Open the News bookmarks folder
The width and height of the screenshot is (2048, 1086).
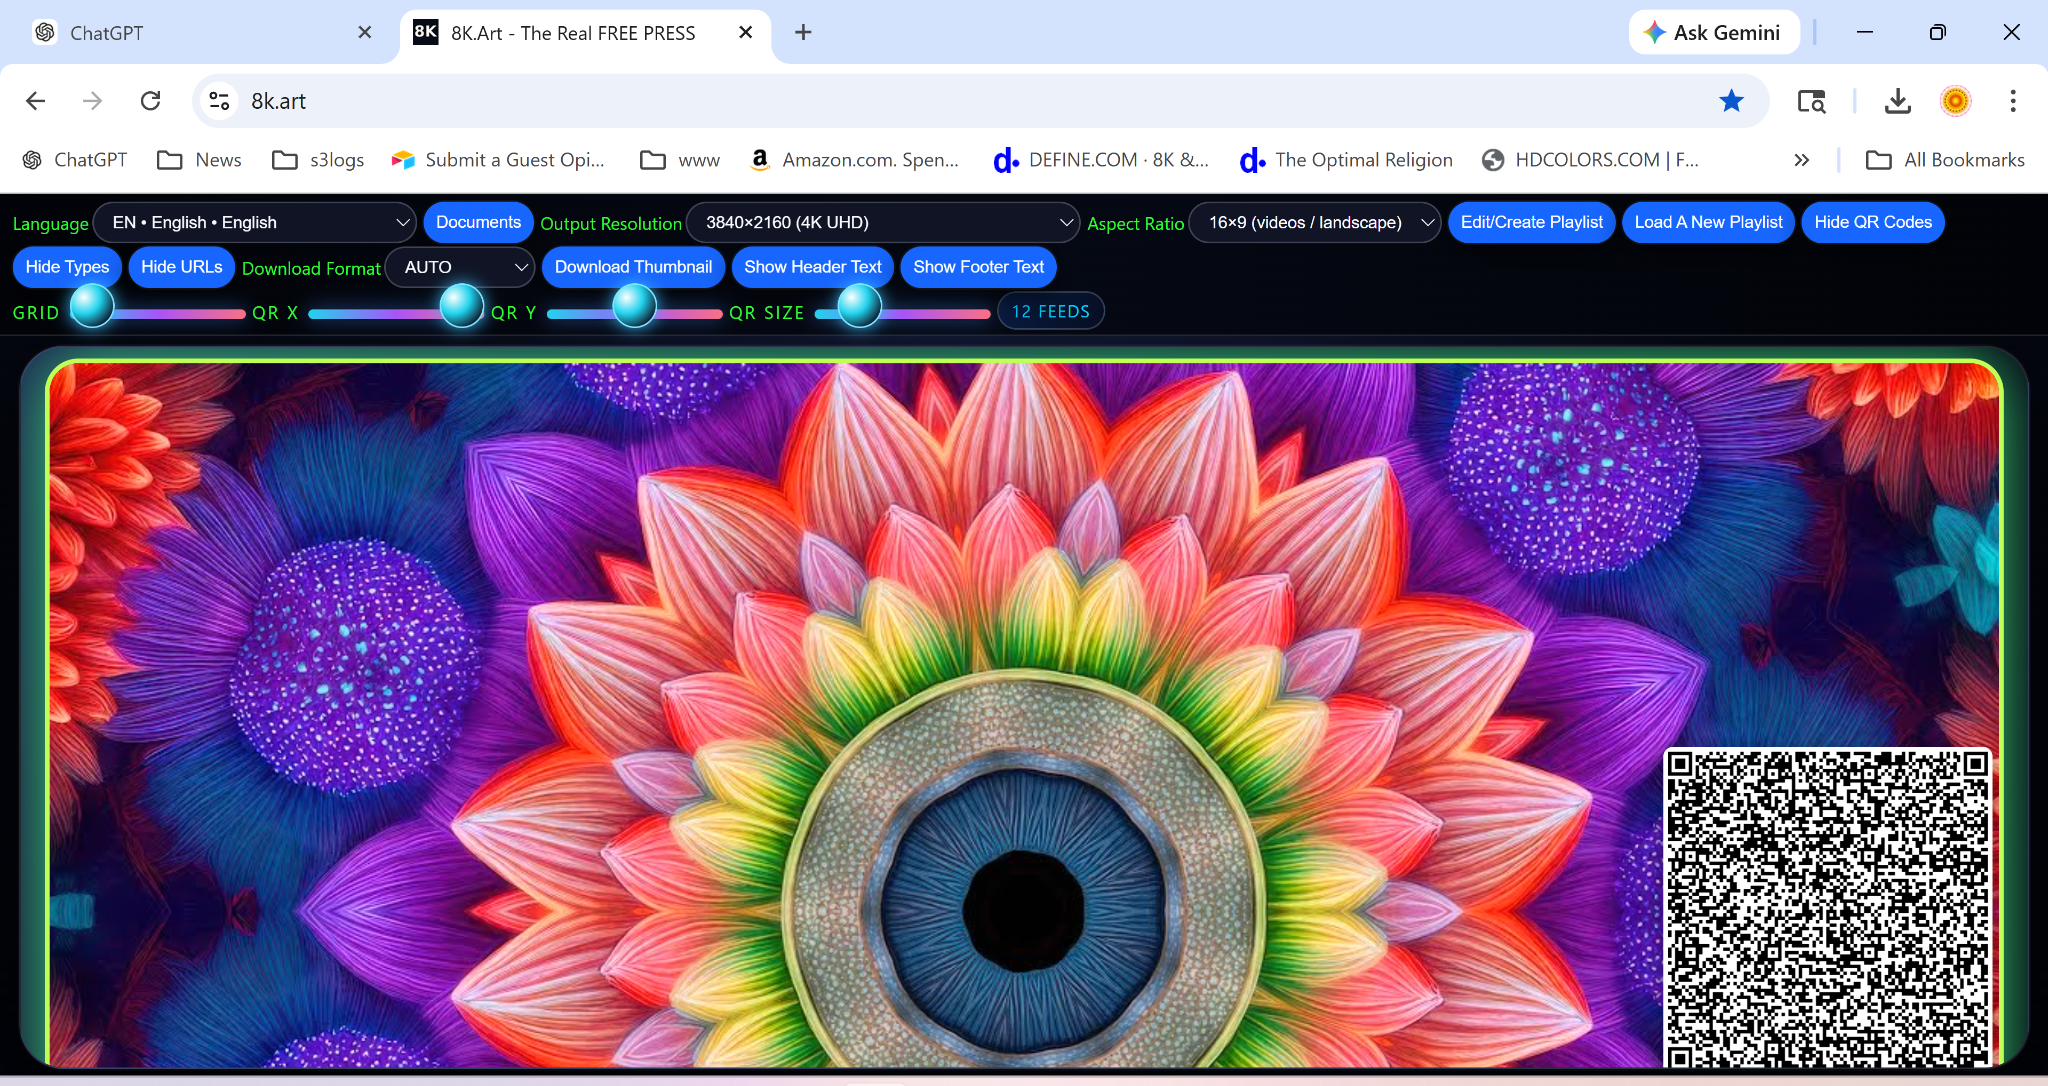click(x=200, y=160)
